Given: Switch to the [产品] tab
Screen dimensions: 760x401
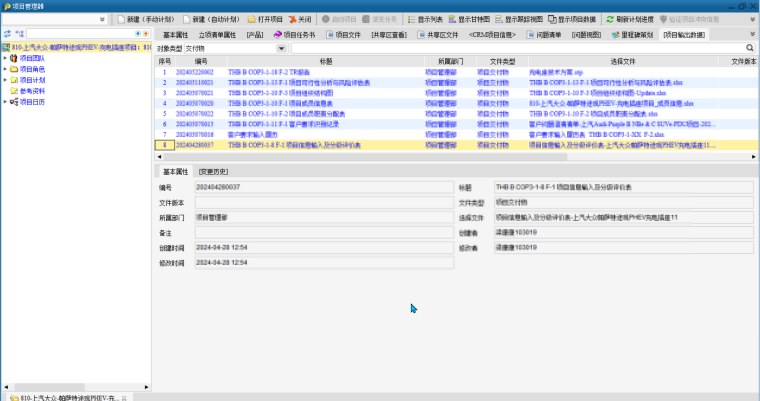Looking at the screenshot, I should [255, 35].
